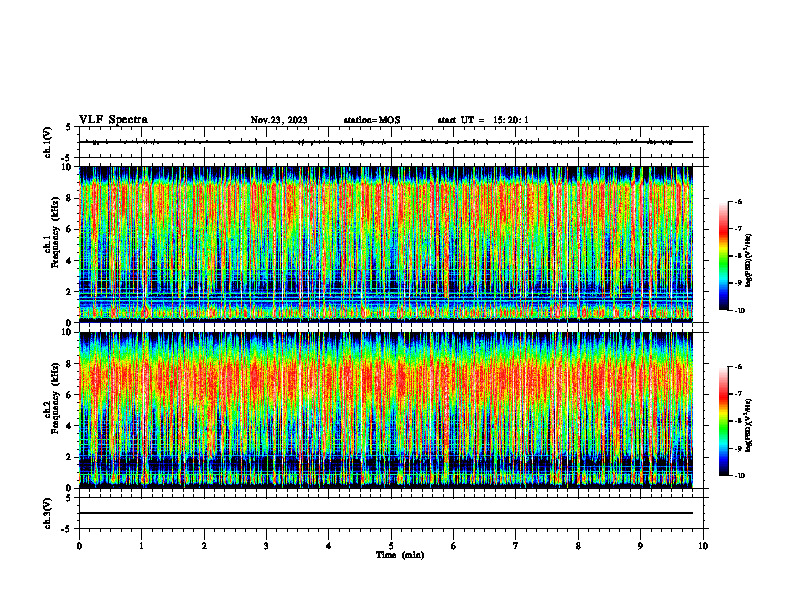Viewport: 792px width, 612px height.
Task: Click the ch.3 flat voltage trace
Action: [x=386, y=513]
